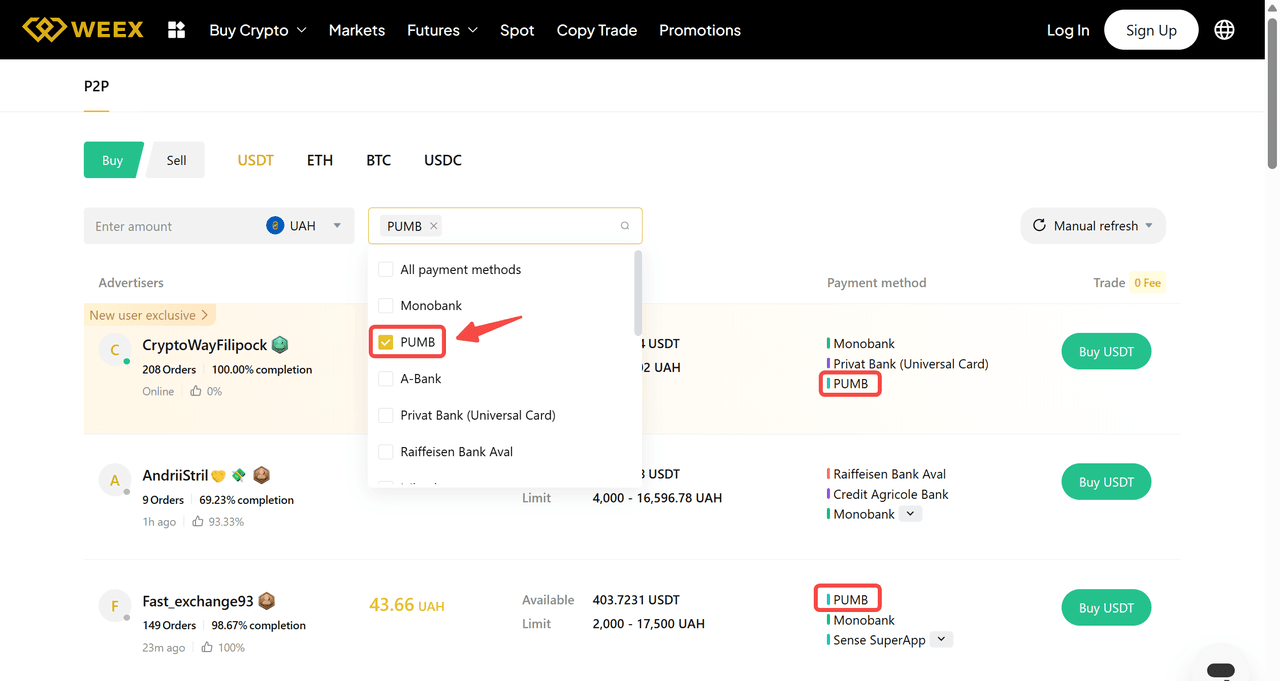Viewport: 1280px width, 681px height.
Task: Click Fast_exchange93's thumbs-up rating icon
Action: [x=207, y=648]
